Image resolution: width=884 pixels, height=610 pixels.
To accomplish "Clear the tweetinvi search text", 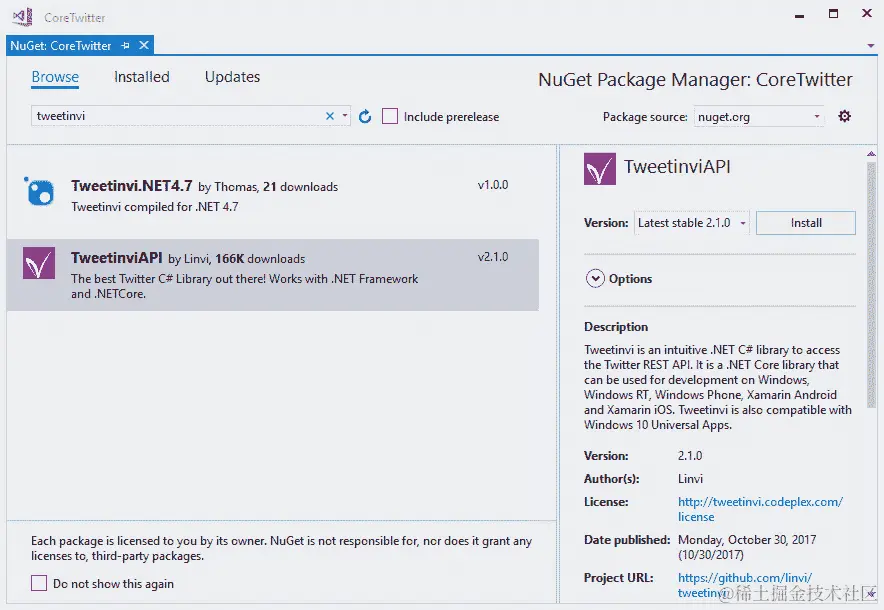I will pos(330,116).
